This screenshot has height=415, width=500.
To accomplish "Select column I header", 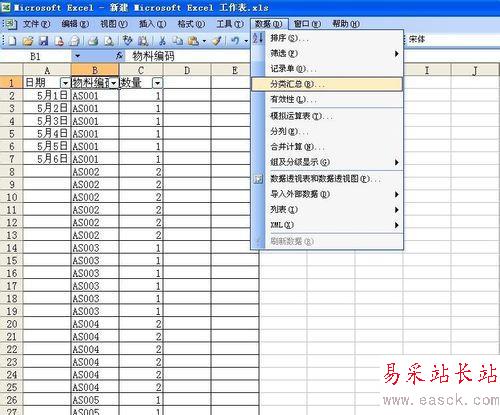I will coord(427,70).
